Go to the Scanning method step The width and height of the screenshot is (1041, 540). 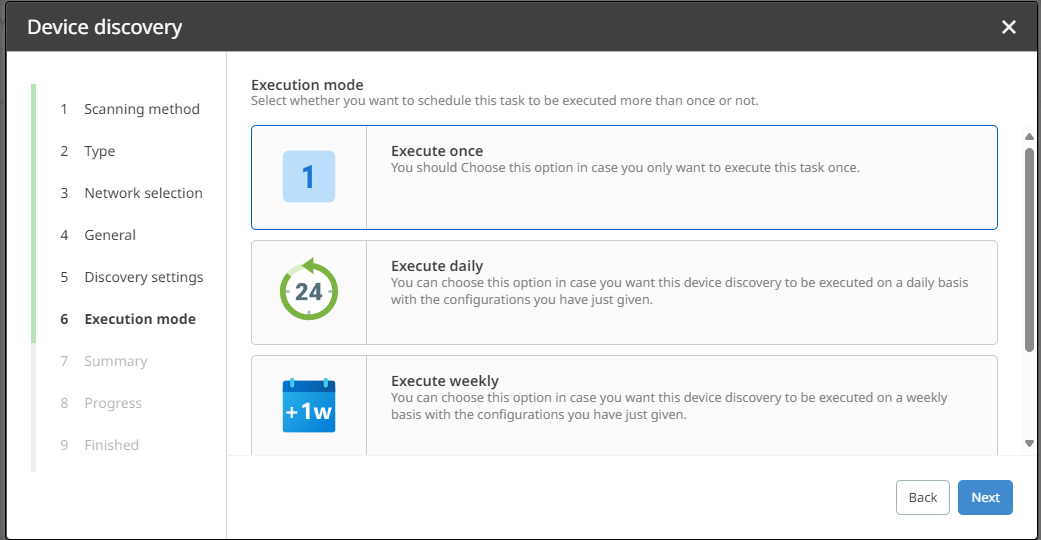141,109
